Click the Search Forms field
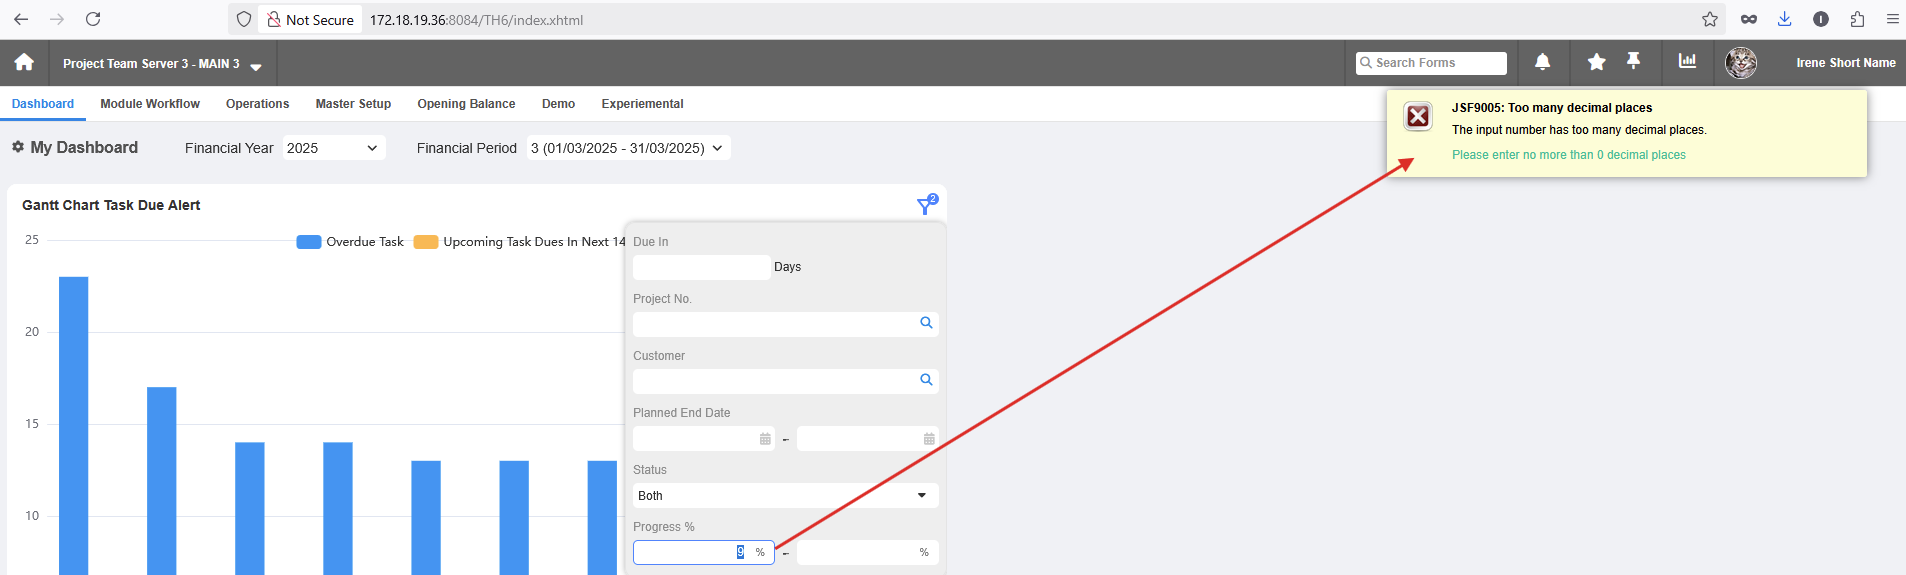The height and width of the screenshot is (575, 1906). click(1431, 63)
